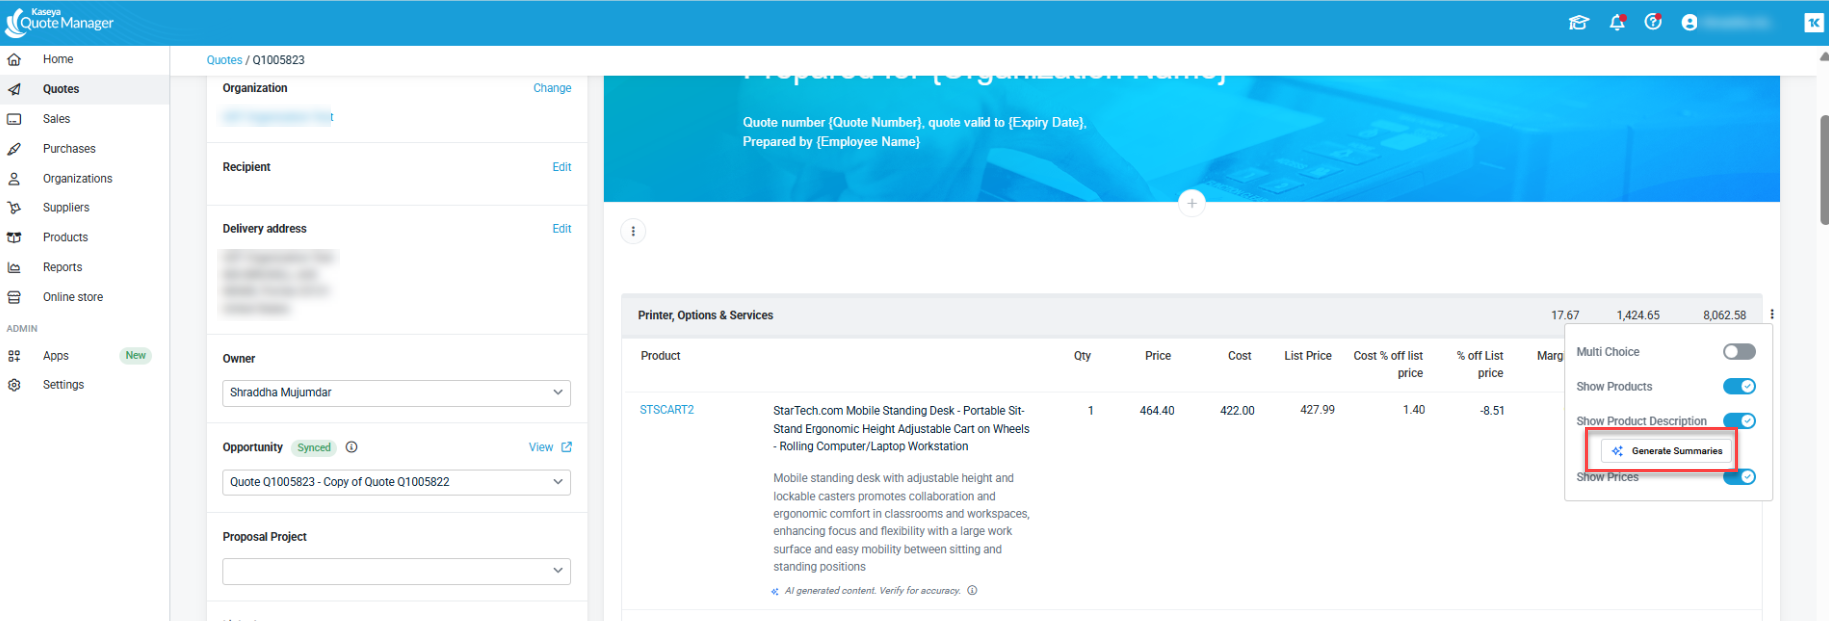The image size is (1829, 621).
Task: Click the Generate Summaries button
Action: [x=1666, y=451]
